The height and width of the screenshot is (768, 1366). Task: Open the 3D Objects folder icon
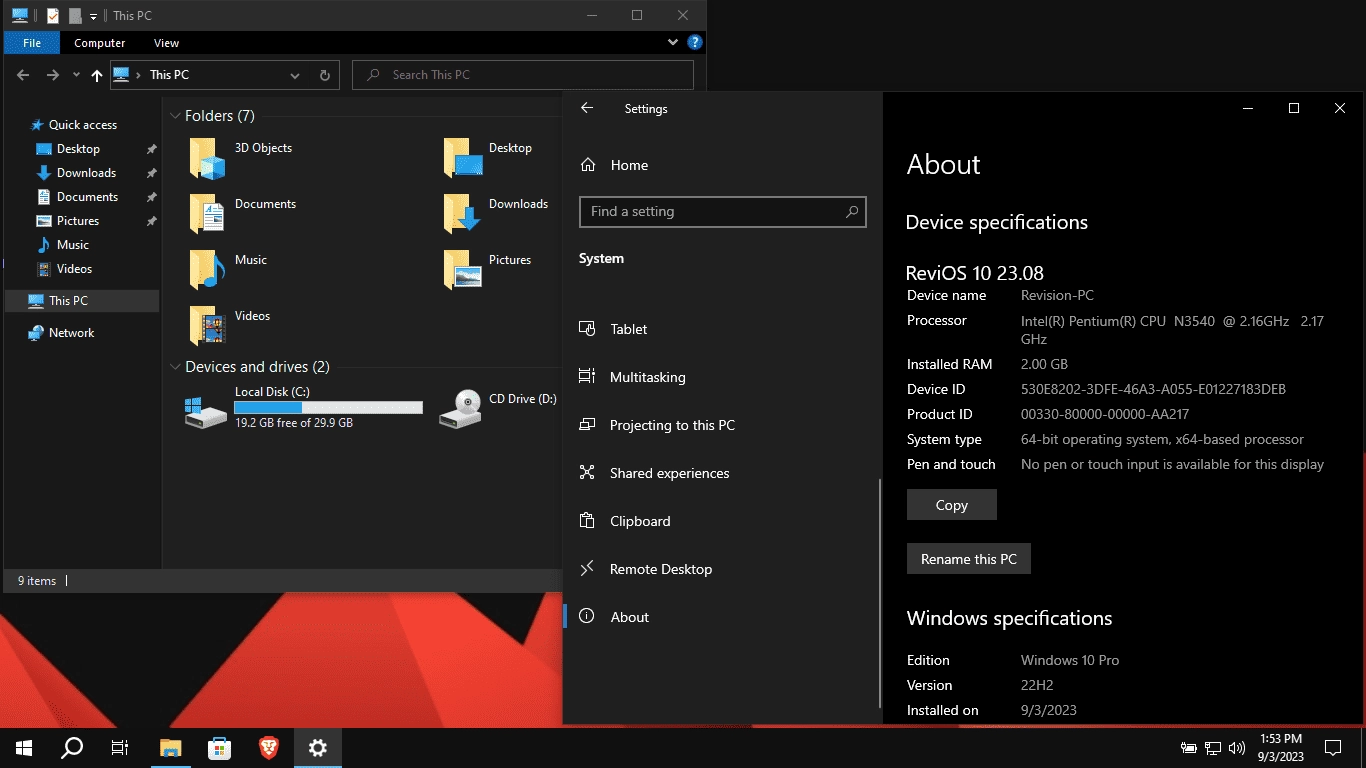coord(208,158)
